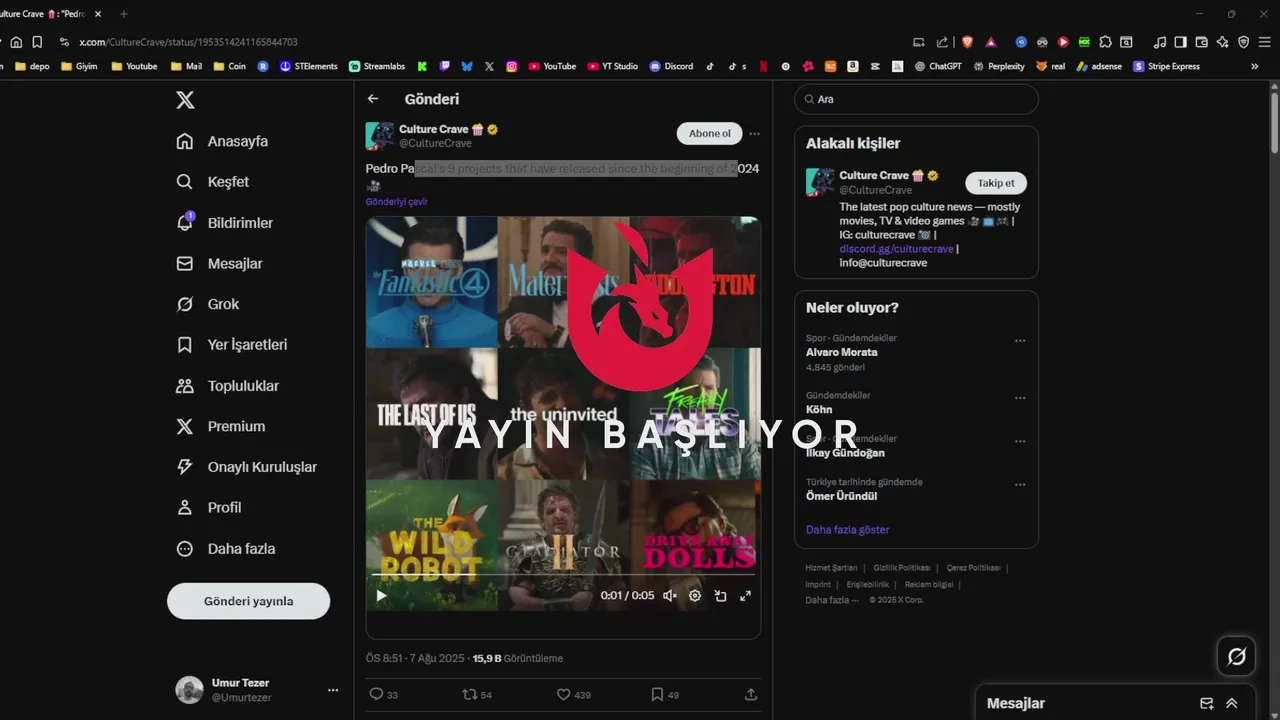The image size is (1280, 720).
Task: Click browser bookmark icon
Action: click(37, 42)
